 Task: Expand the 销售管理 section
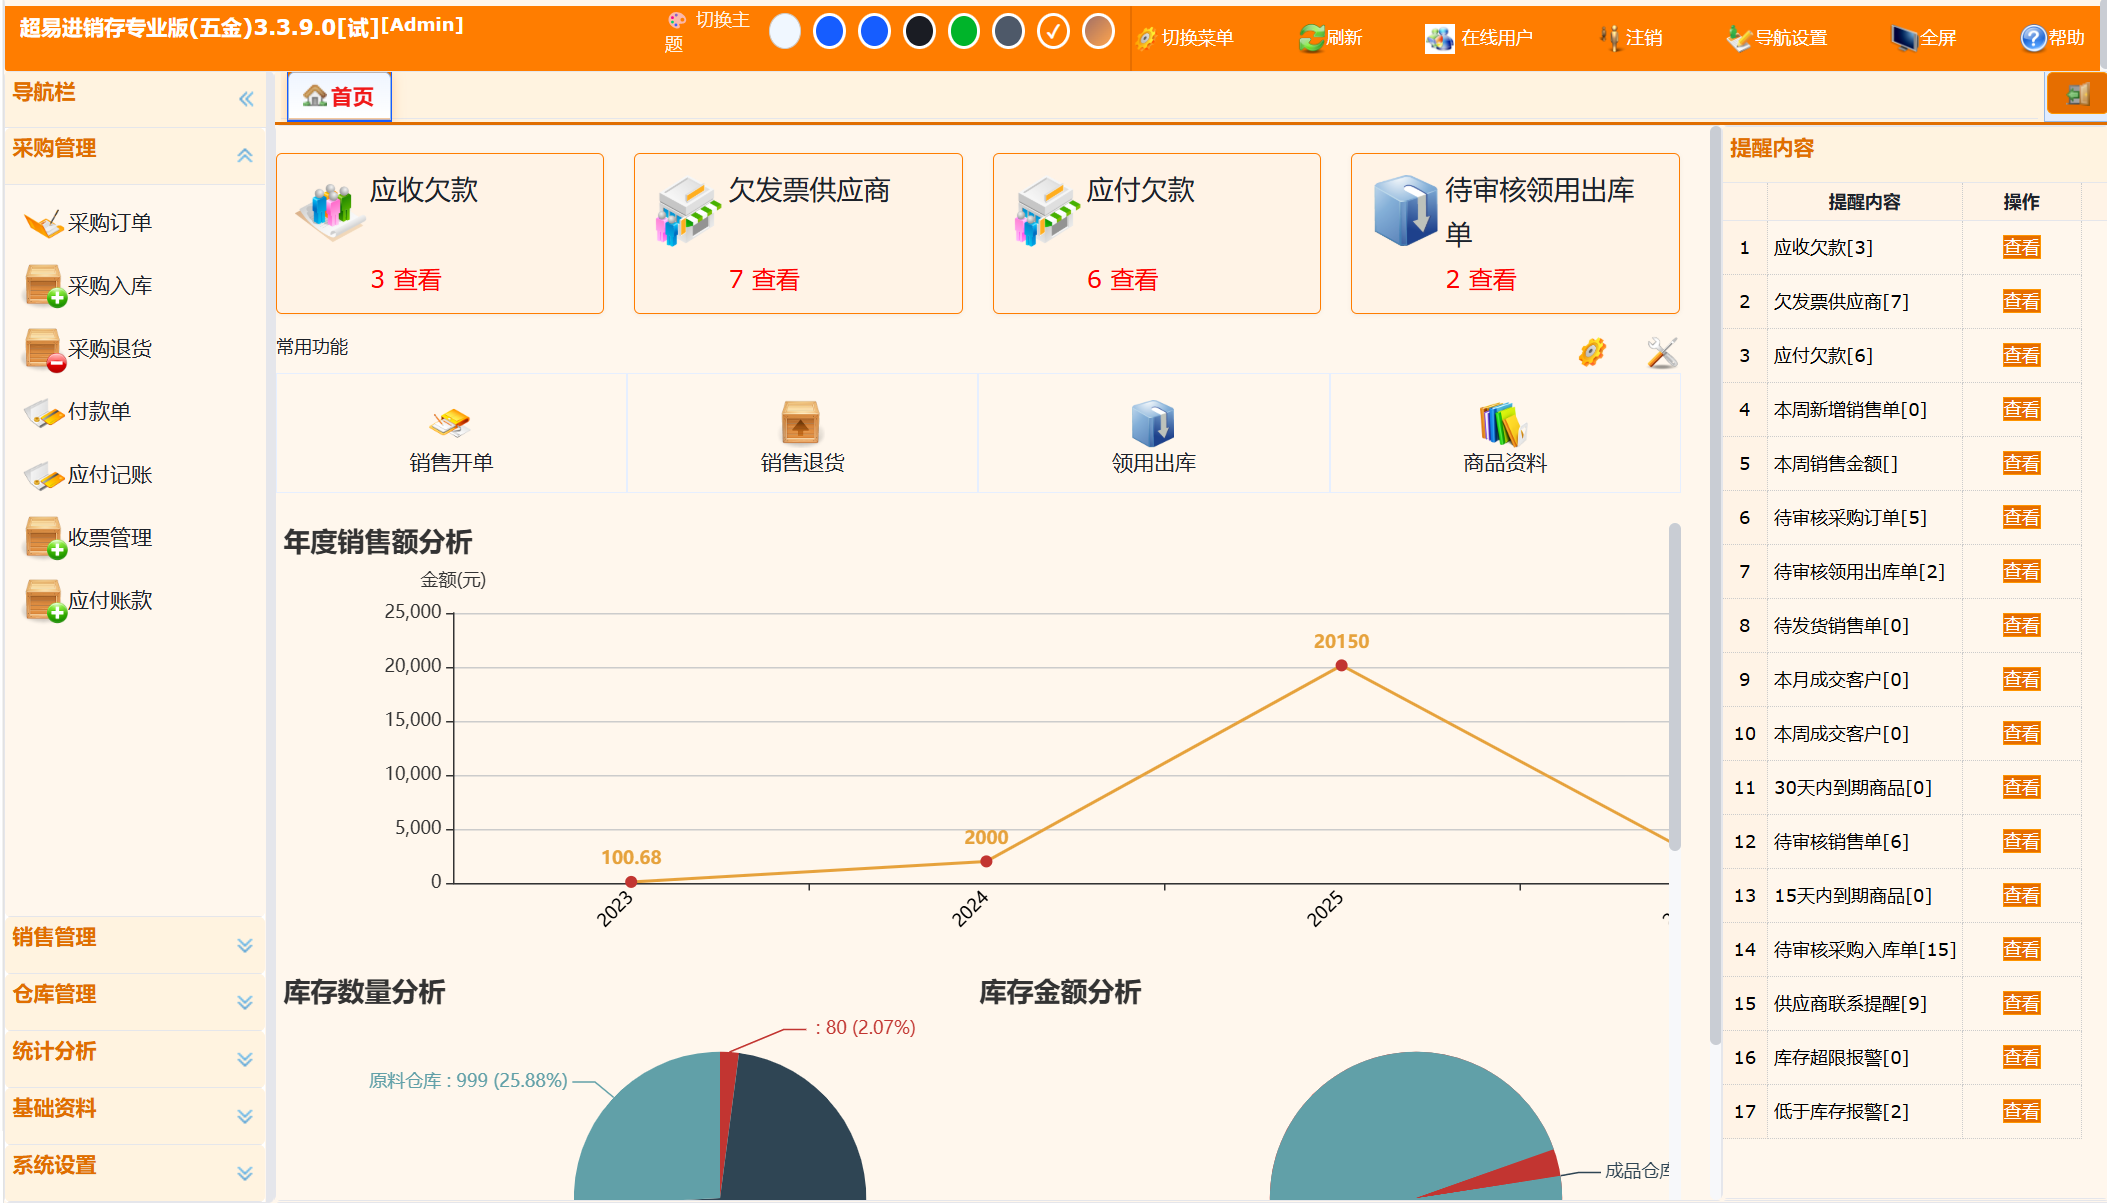click(245, 945)
